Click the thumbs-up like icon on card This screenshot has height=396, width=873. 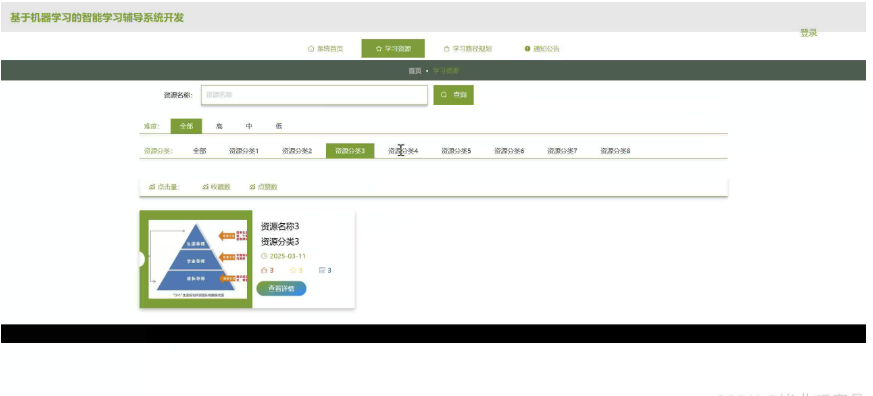pos(264,271)
